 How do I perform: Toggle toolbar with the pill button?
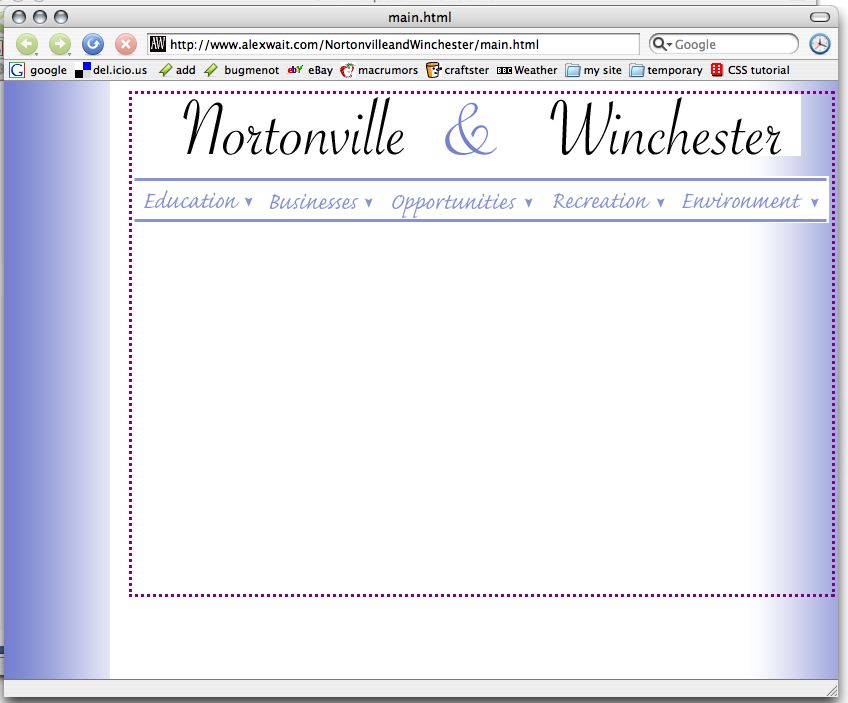coord(819,17)
